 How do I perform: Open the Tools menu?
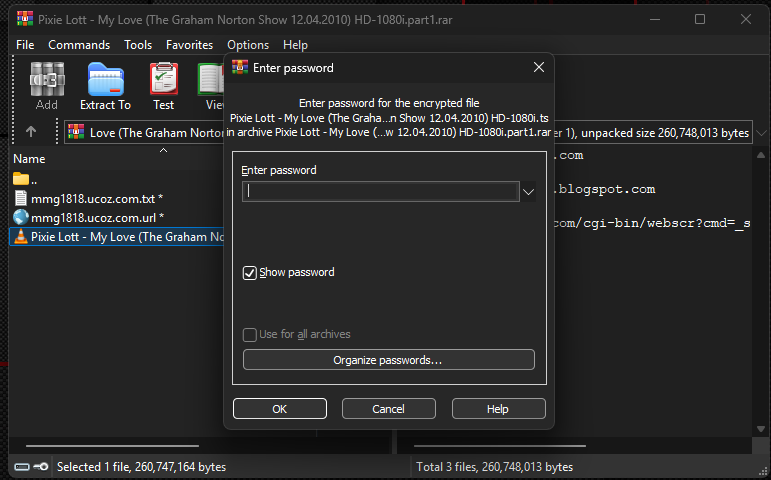click(138, 45)
